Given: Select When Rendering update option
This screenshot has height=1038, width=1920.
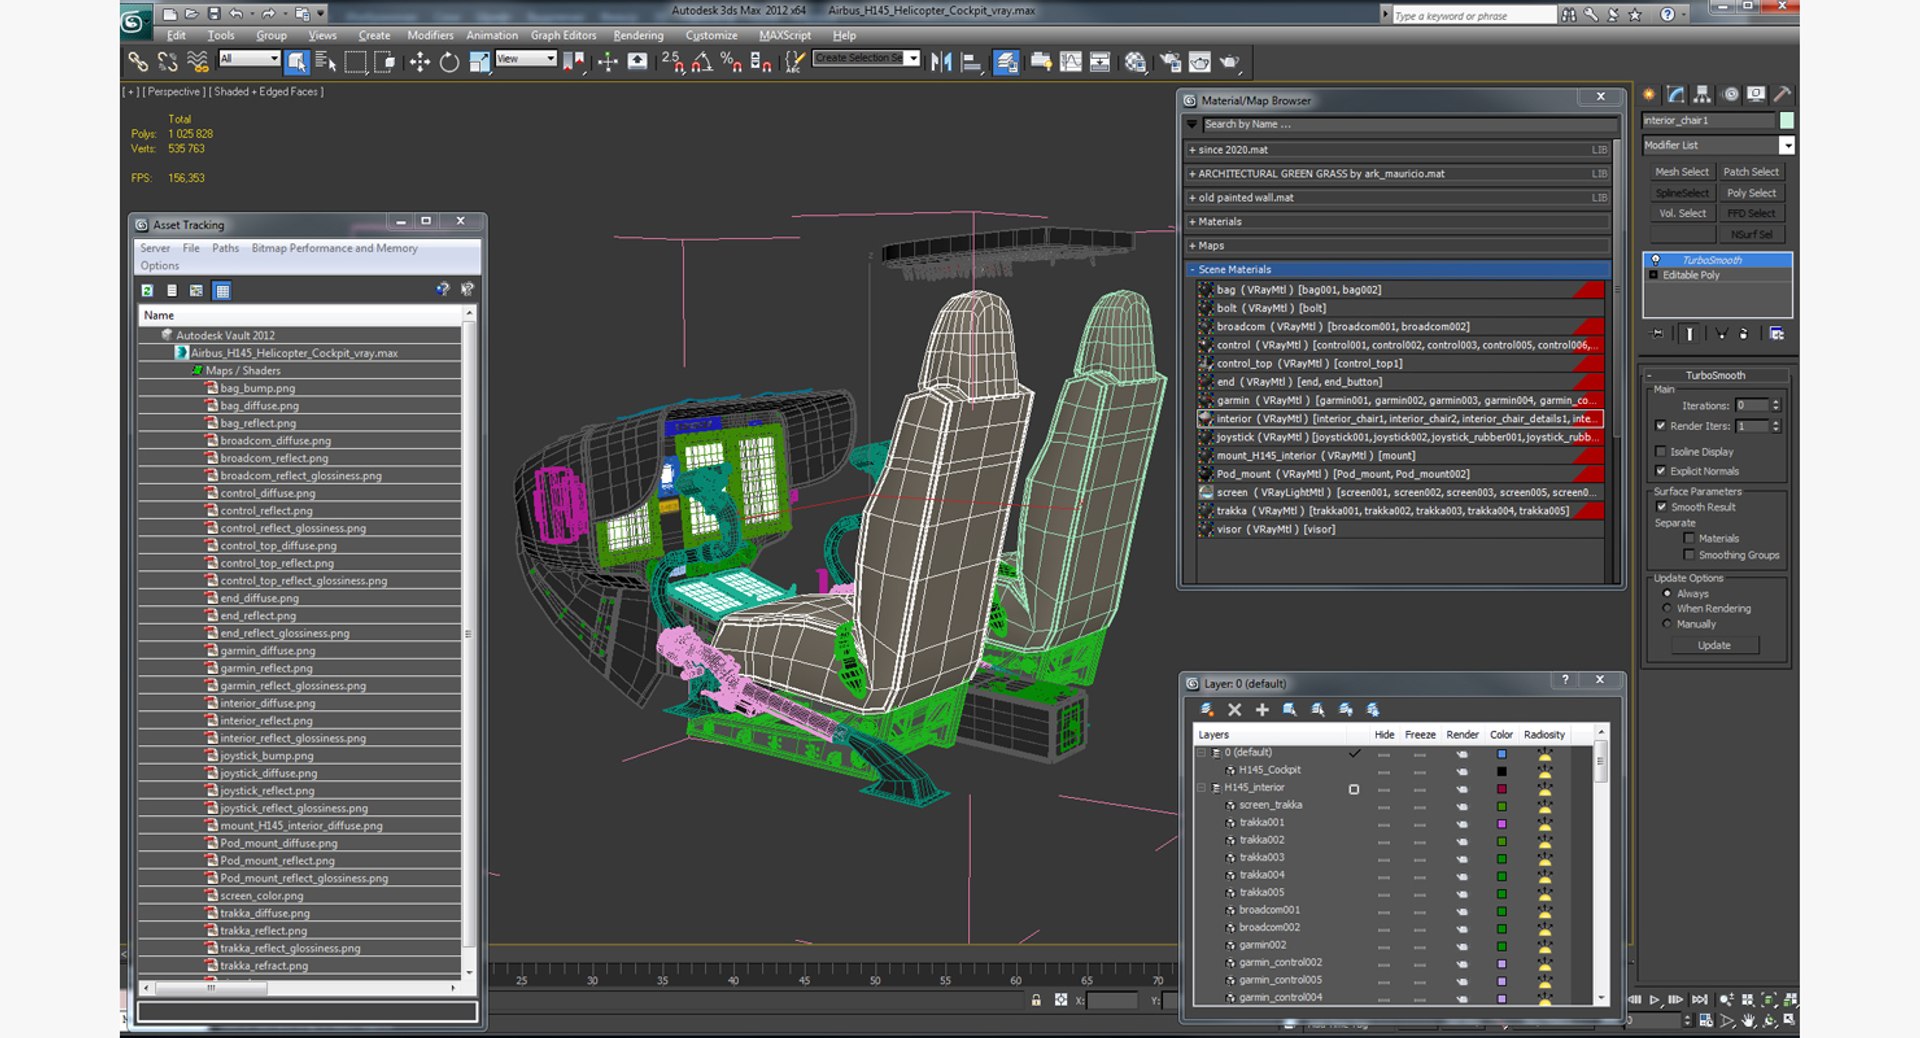Looking at the screenshot, I should tap(1667, 608).
